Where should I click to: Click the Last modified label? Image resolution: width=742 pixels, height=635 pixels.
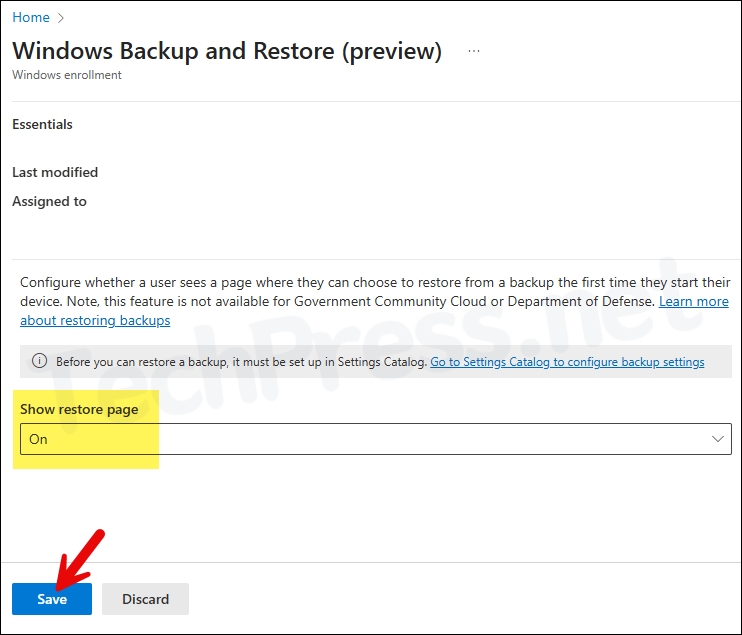click(x=55, y=172)
